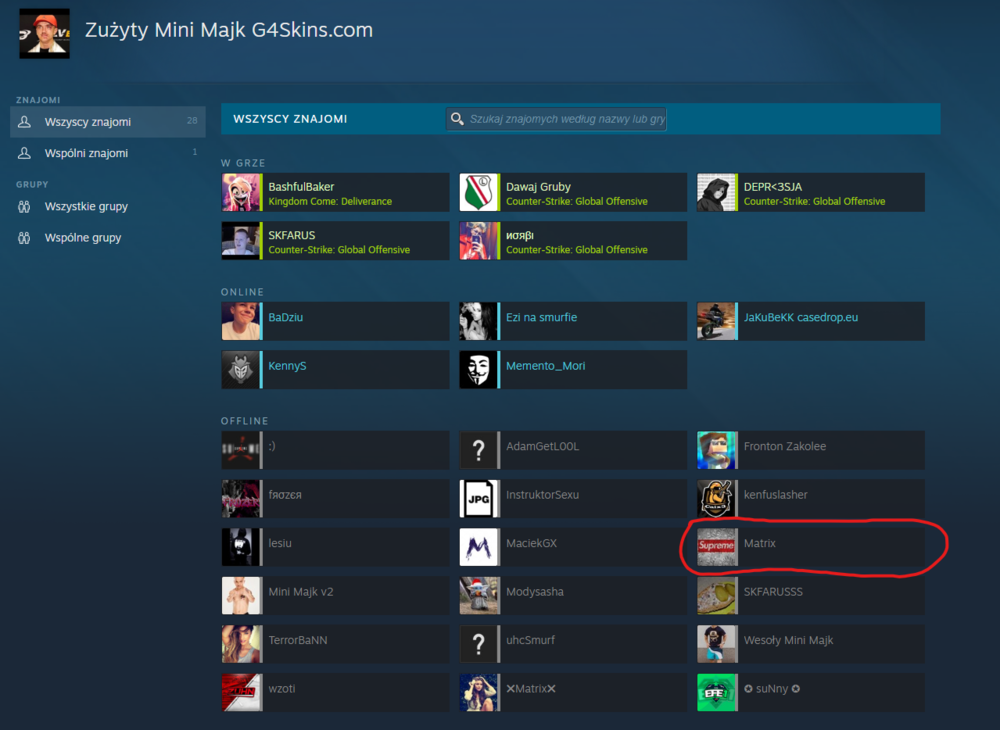Image resolution: width=1000 pixels, height=730 pixels.
Task: Open Ezi na smurfie's avatar
Action: click(x=478, y=321)
